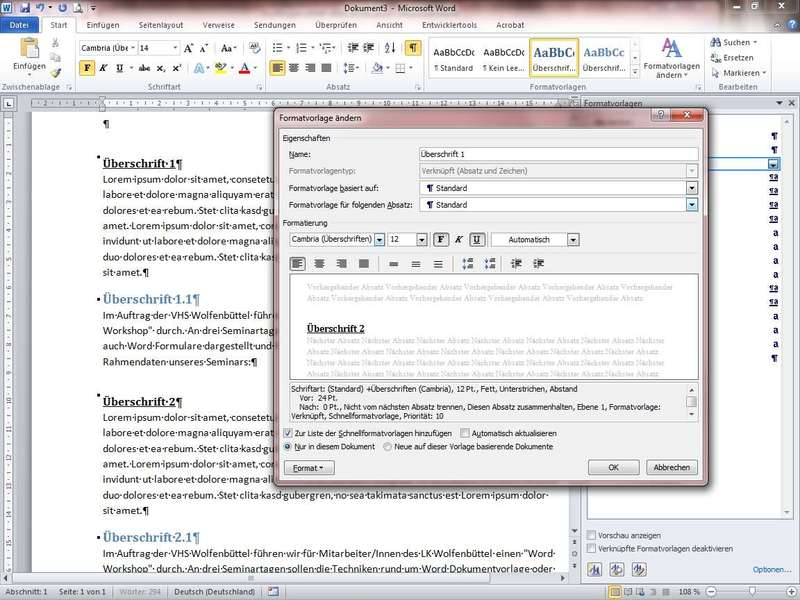Click the Bold button in the dialog
The image size is (800, 600).
tap(439, 240)
